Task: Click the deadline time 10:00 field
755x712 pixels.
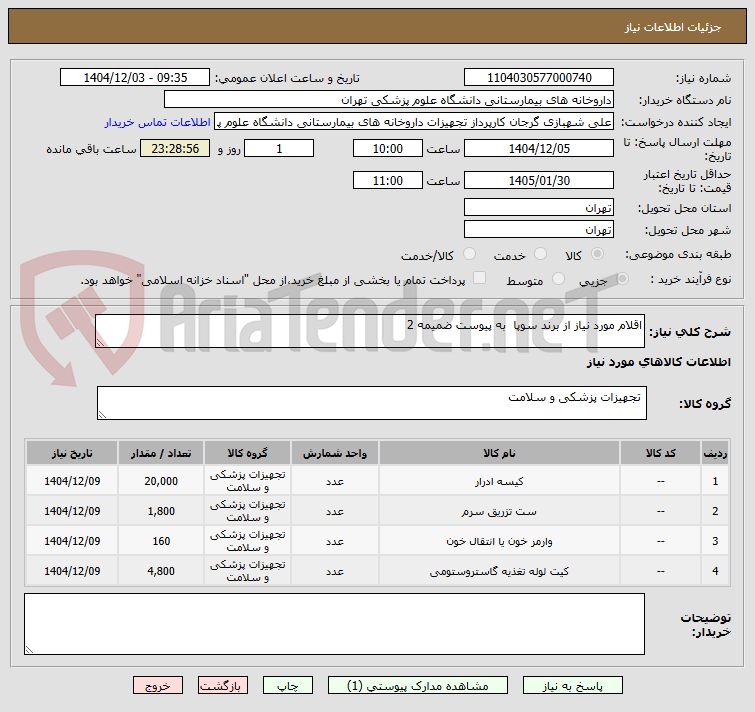Action: [388, 149]
